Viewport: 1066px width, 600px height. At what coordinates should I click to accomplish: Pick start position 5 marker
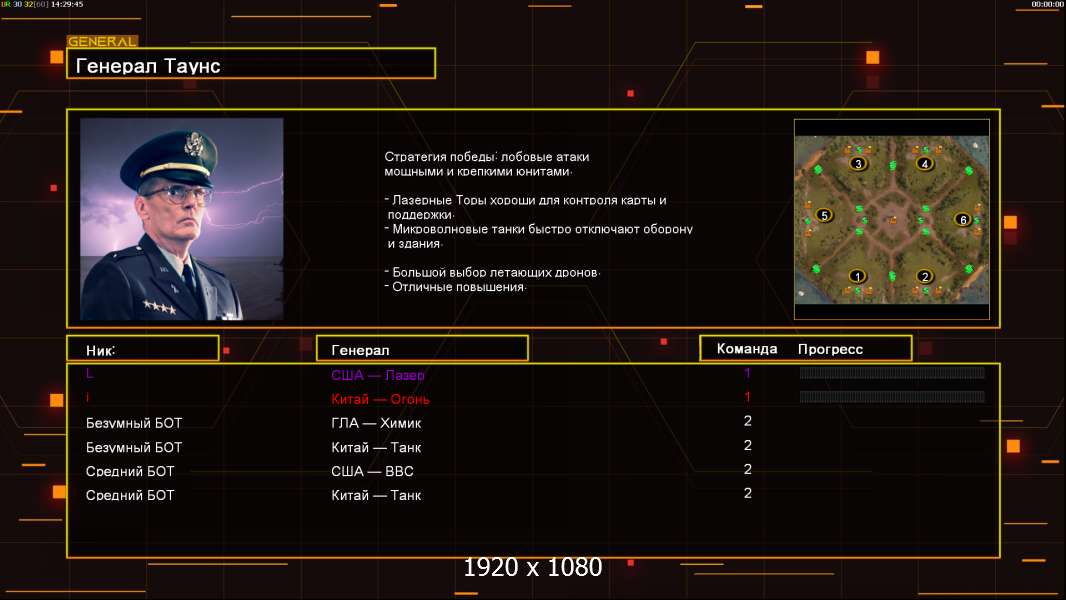(x=824, y=215)
